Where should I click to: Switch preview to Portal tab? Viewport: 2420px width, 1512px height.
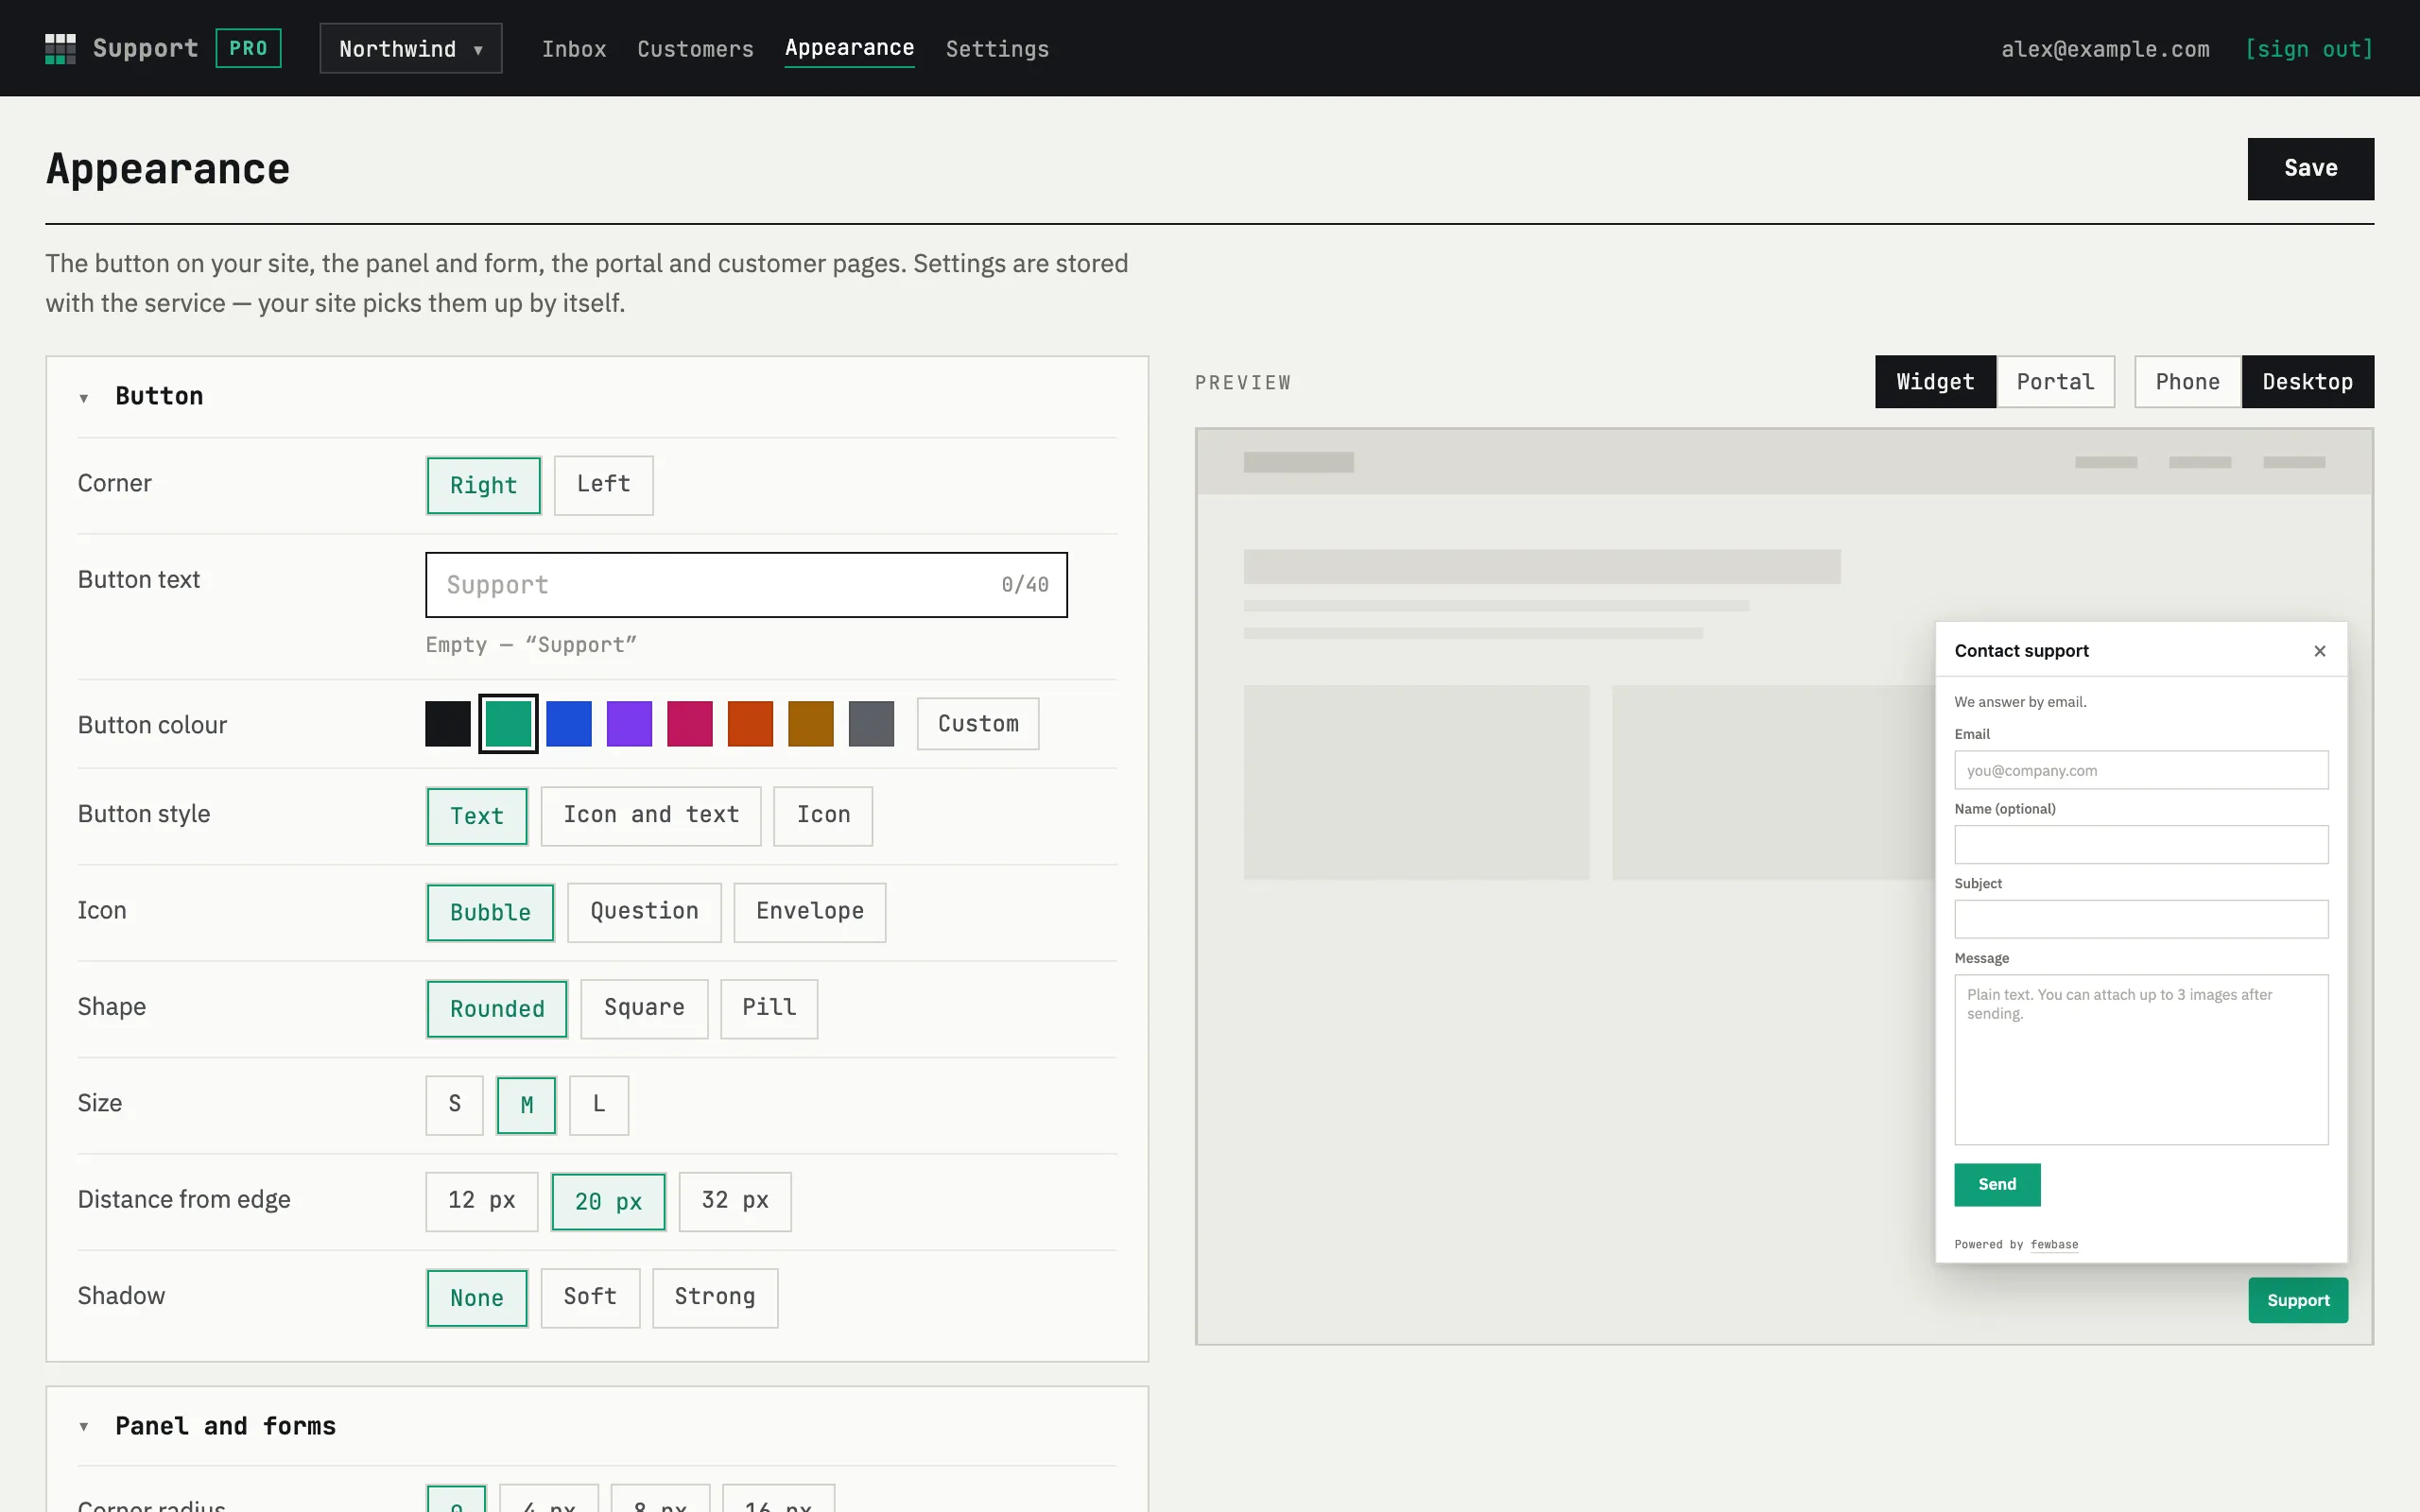point(2055,382)
